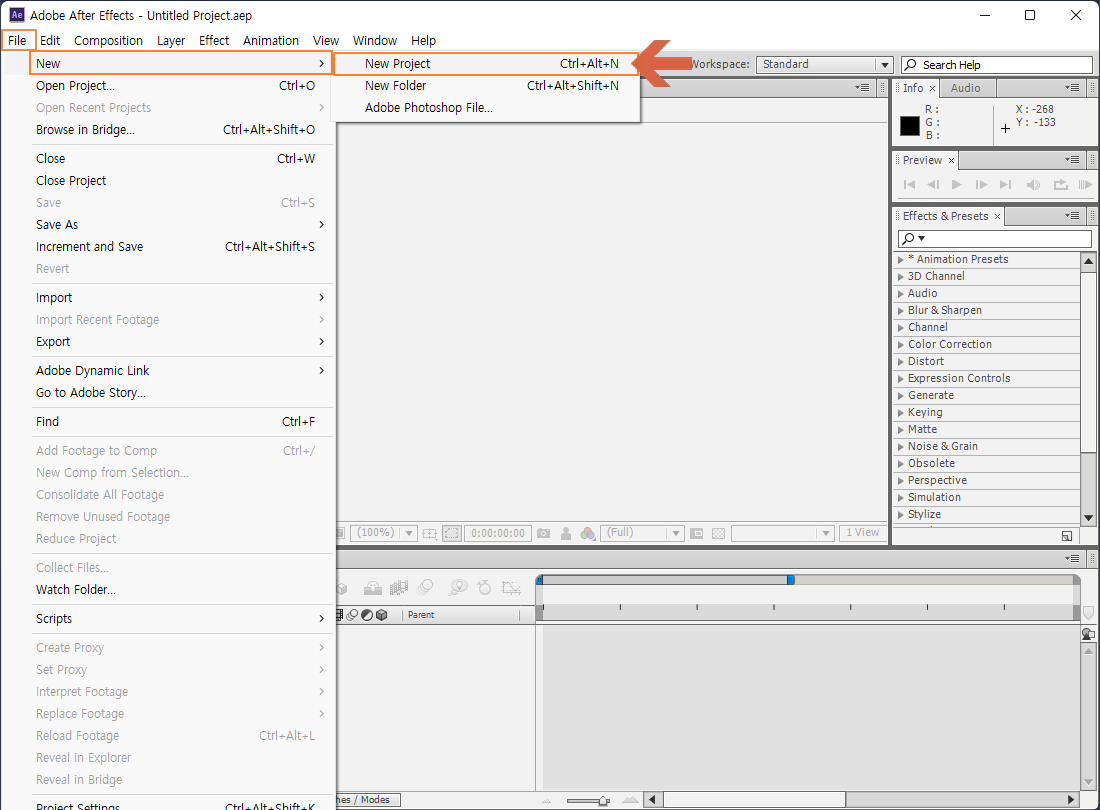Expand the Stylize effects category
This screenshot has height=810, width=1100.
click(901, 515)
